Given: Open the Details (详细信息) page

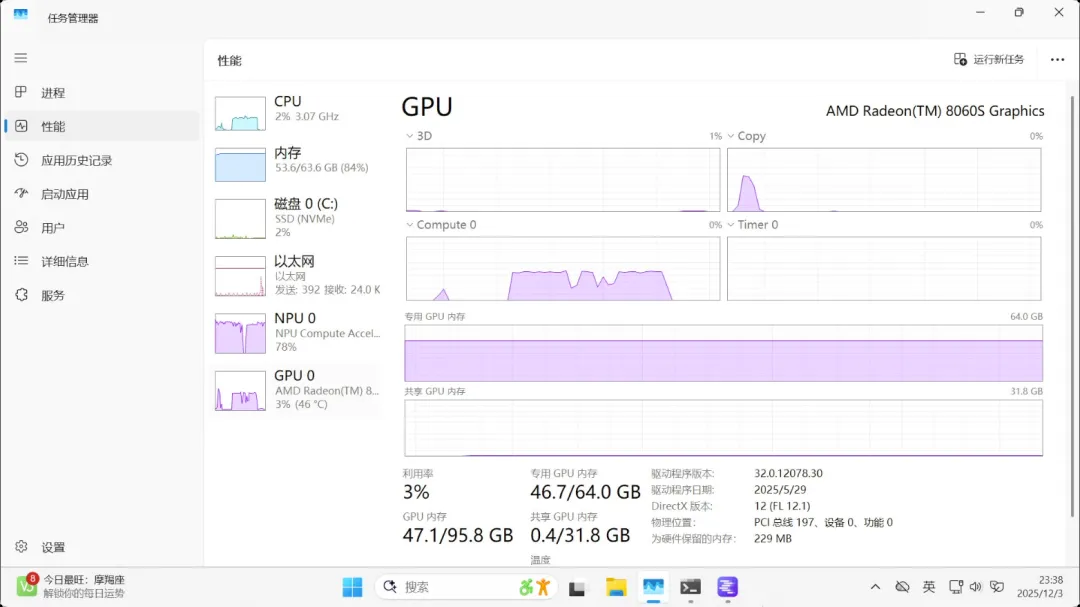Looking at the screenshot, I should [x=64, y=261].
